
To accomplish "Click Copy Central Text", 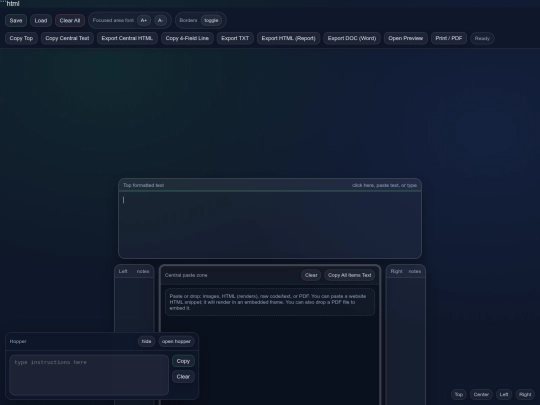I will pos(67,38).
